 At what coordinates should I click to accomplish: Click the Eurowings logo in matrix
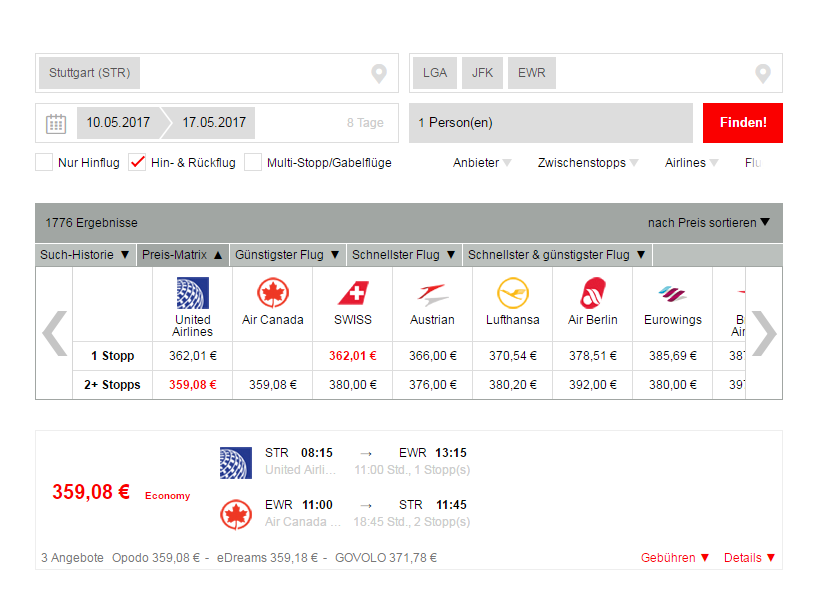coord(673,294)
